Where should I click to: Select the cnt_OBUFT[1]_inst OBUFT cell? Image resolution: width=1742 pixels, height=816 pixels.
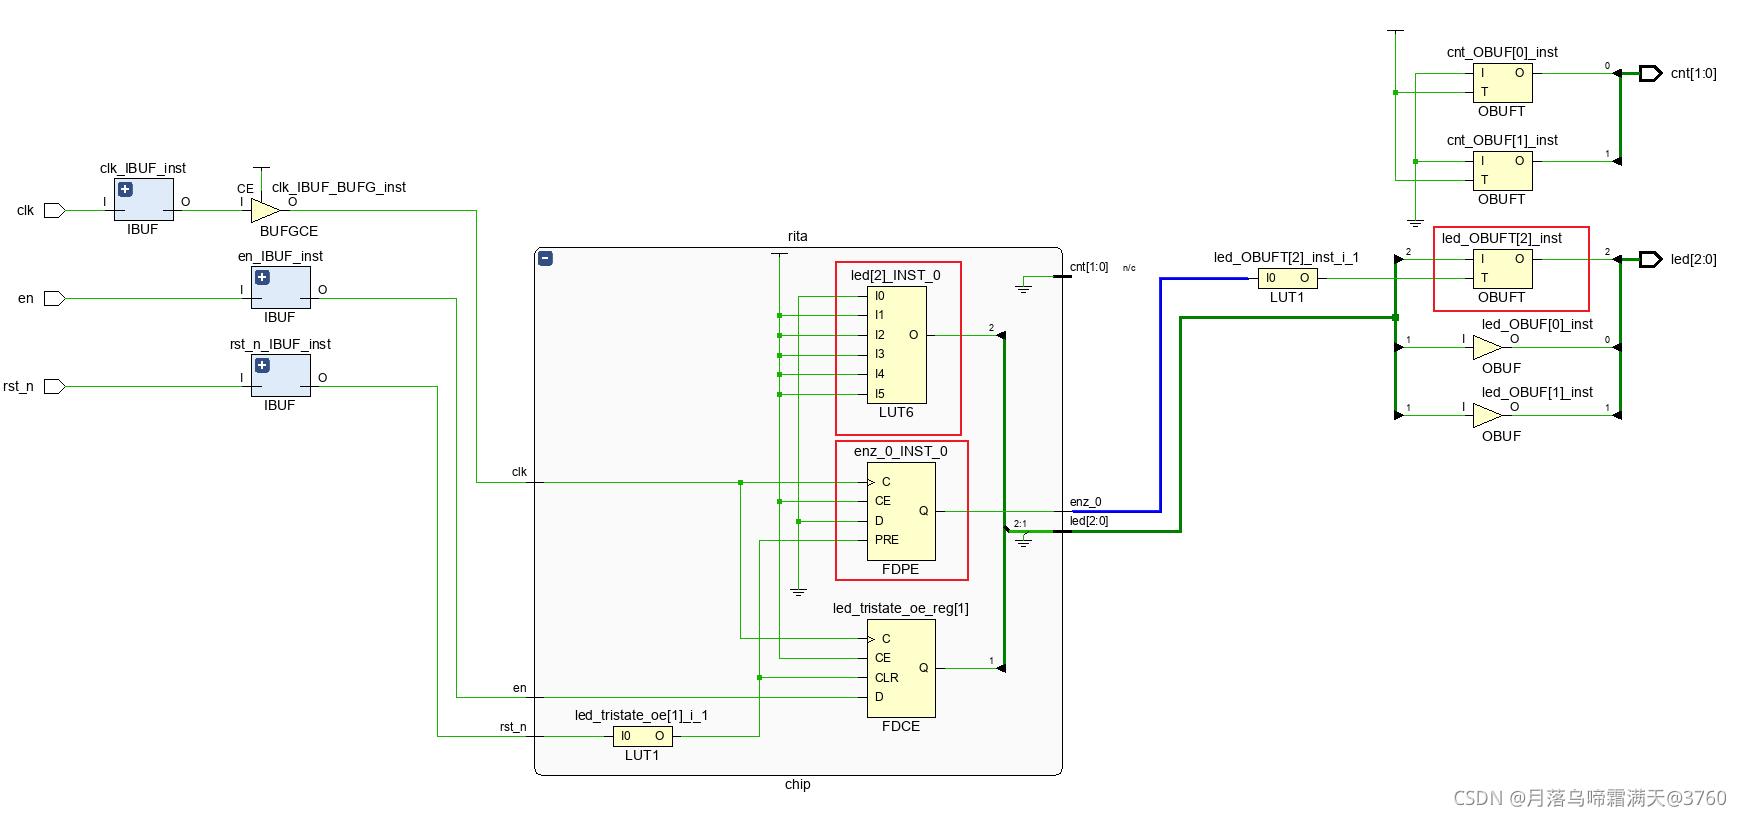pos(1502,171)
